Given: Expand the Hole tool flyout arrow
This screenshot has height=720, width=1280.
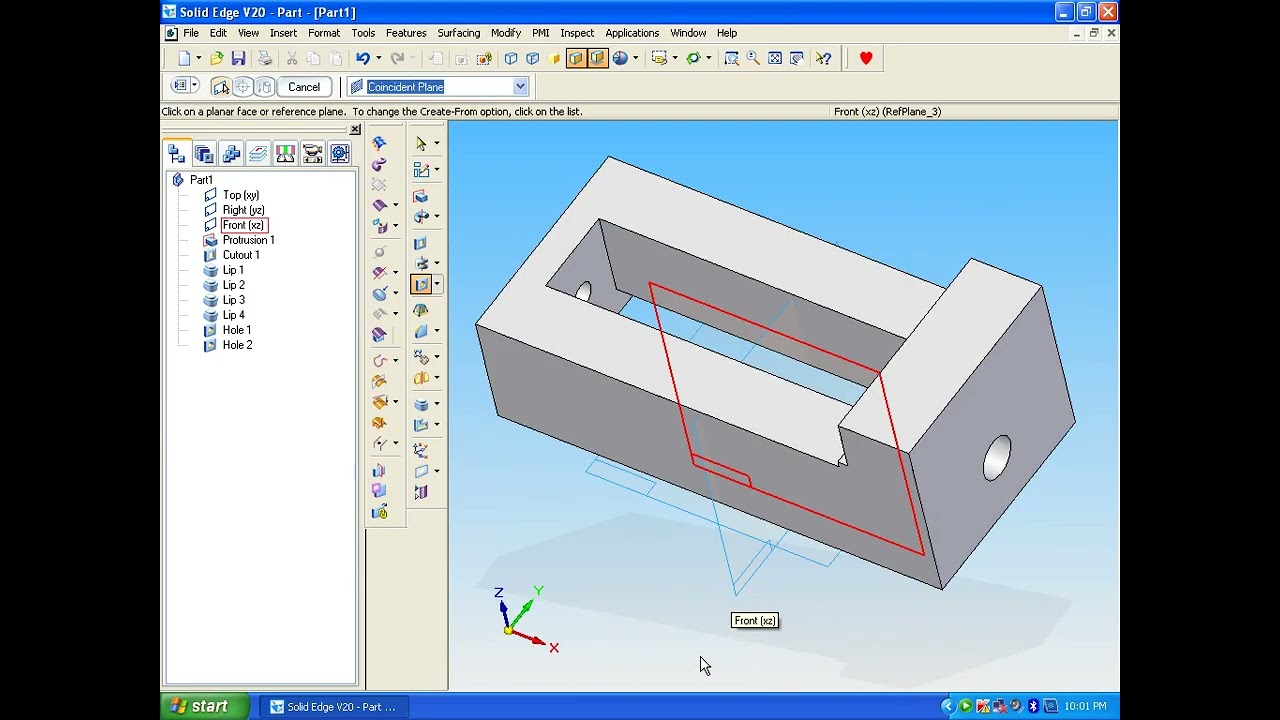Looking at the screenshot, I should tap(437, 284).
